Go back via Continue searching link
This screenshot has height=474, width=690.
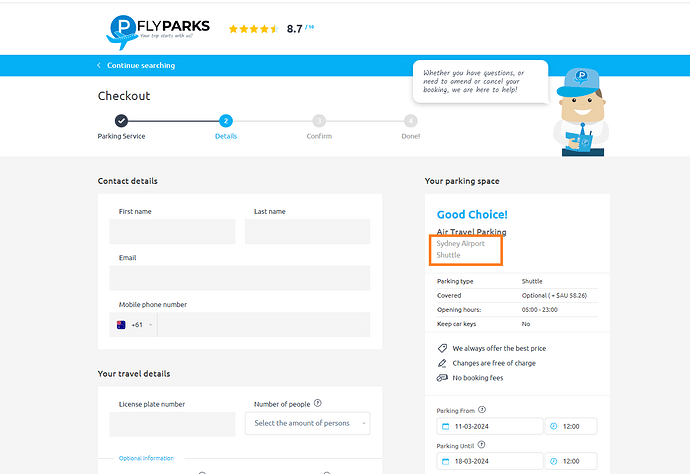click(141, 65)
